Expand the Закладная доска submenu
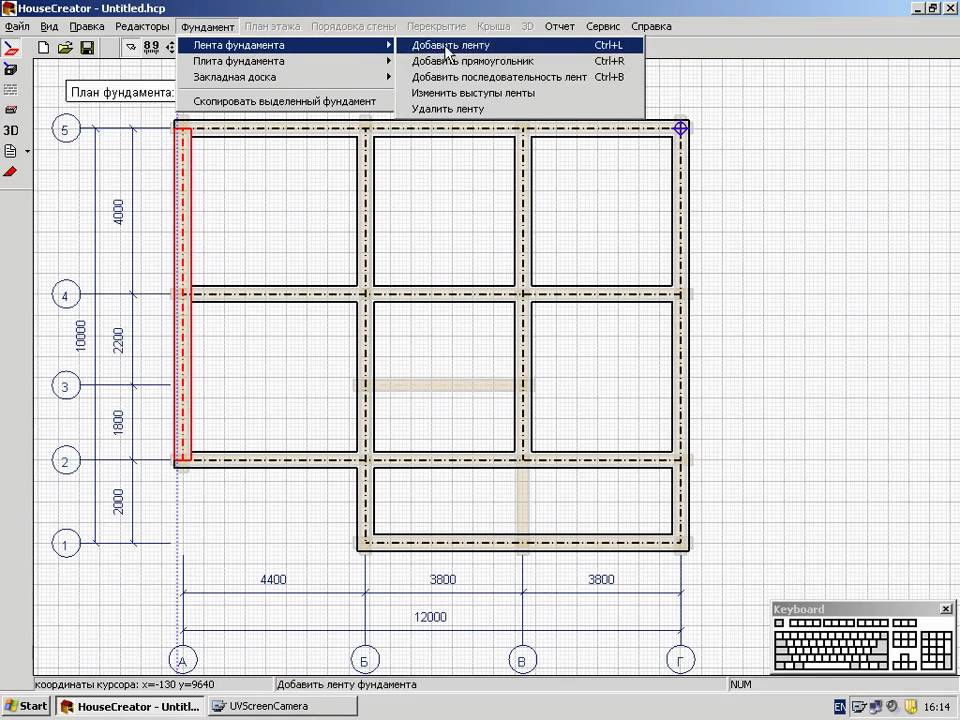 (286, 77)
